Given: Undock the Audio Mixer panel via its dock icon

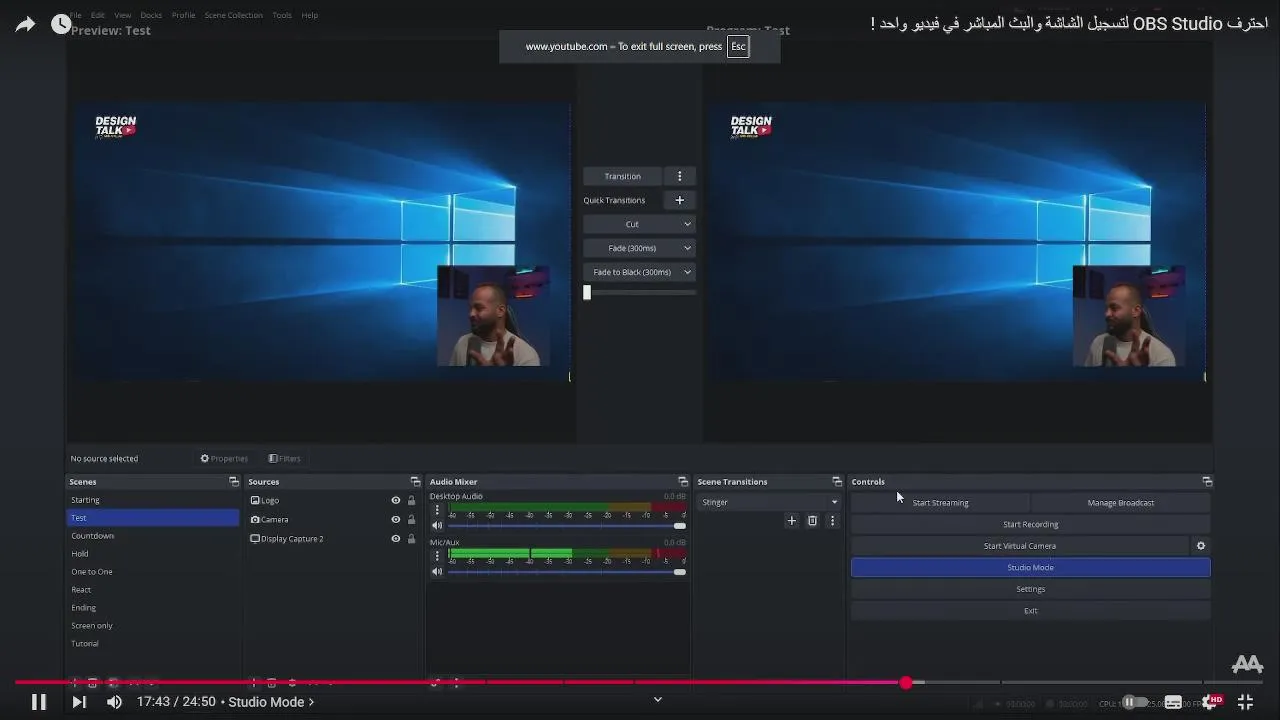Looking at the screenshot, I should (x=683, y=482).
